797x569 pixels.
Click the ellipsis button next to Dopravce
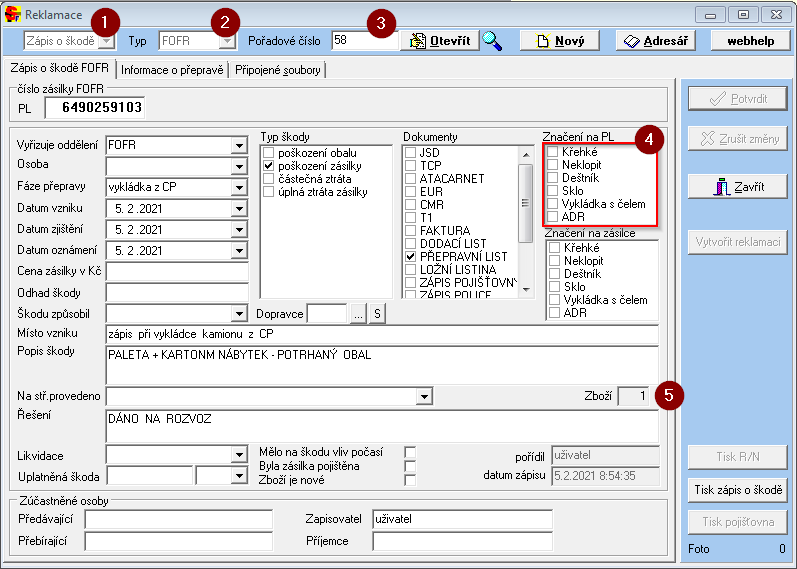358,314
